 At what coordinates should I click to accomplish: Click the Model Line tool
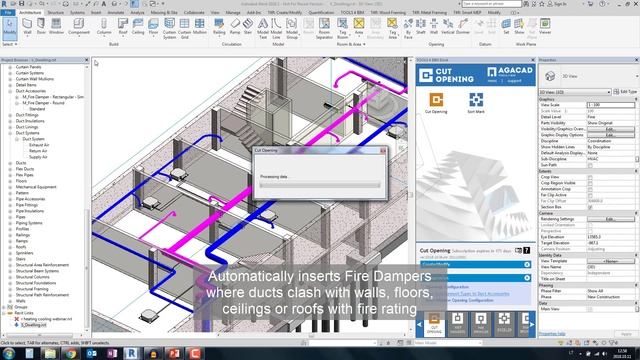(276, 29)
